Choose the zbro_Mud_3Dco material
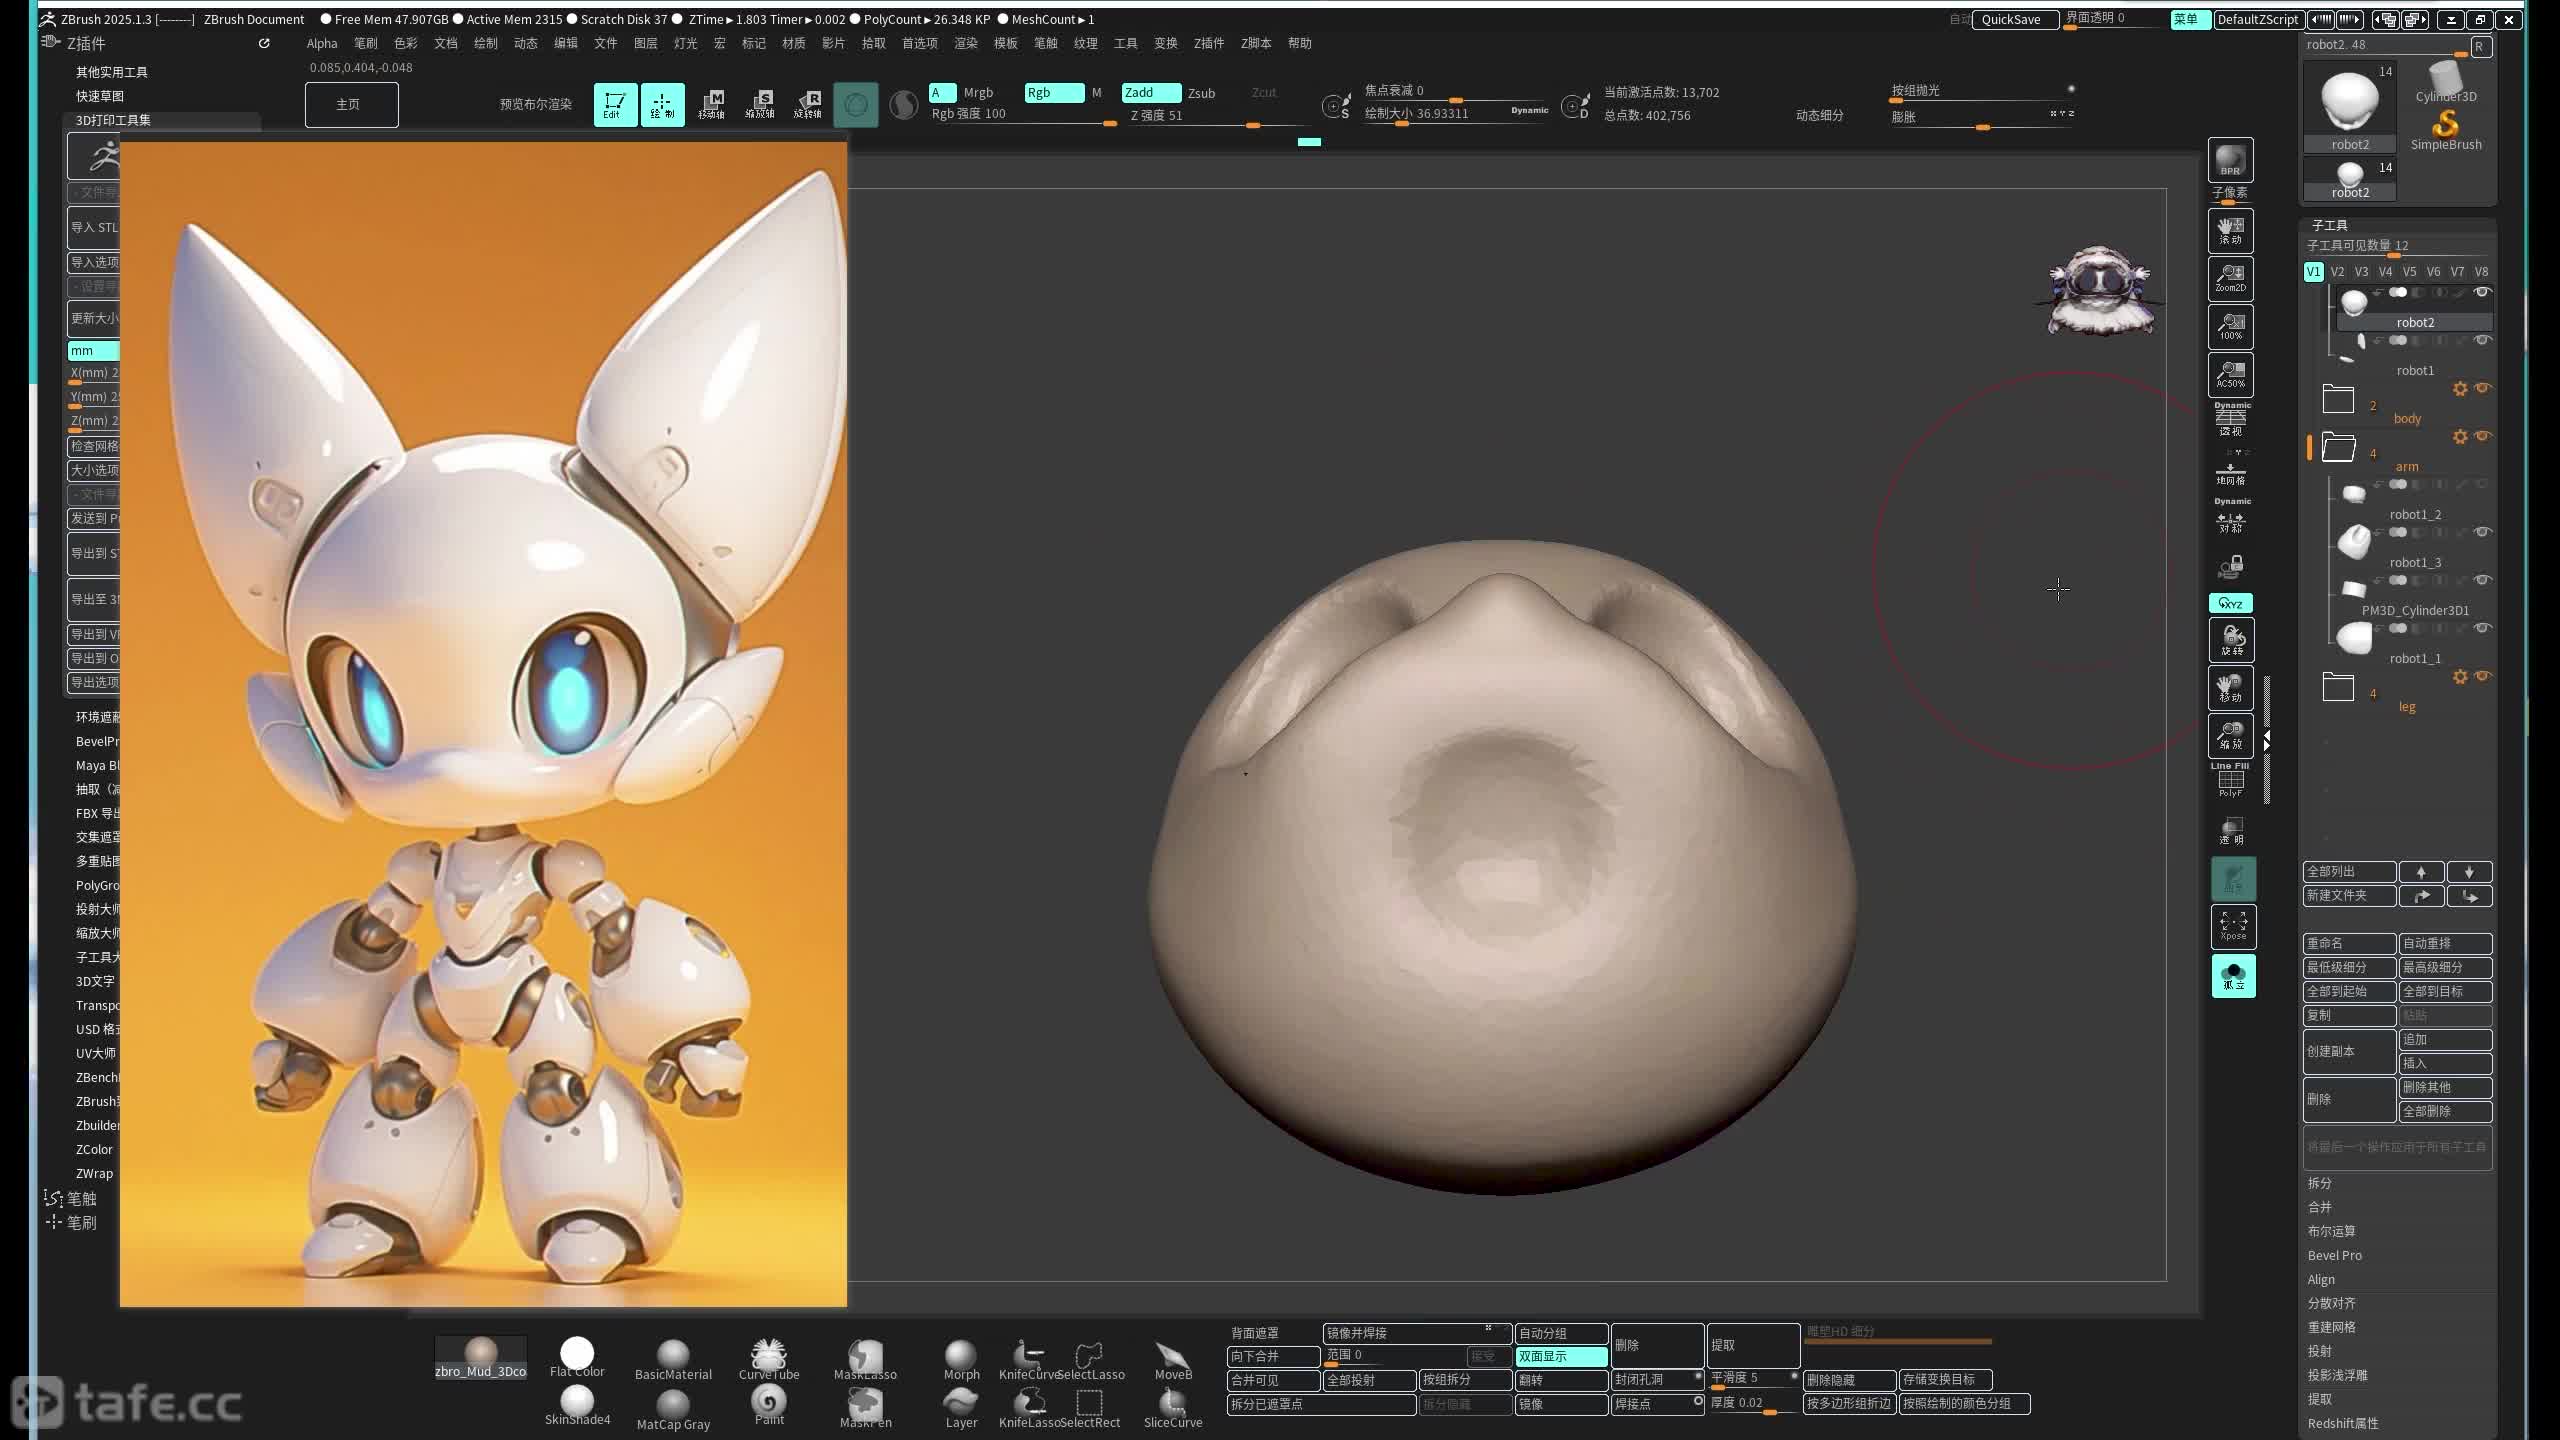 coord(480,1358)
